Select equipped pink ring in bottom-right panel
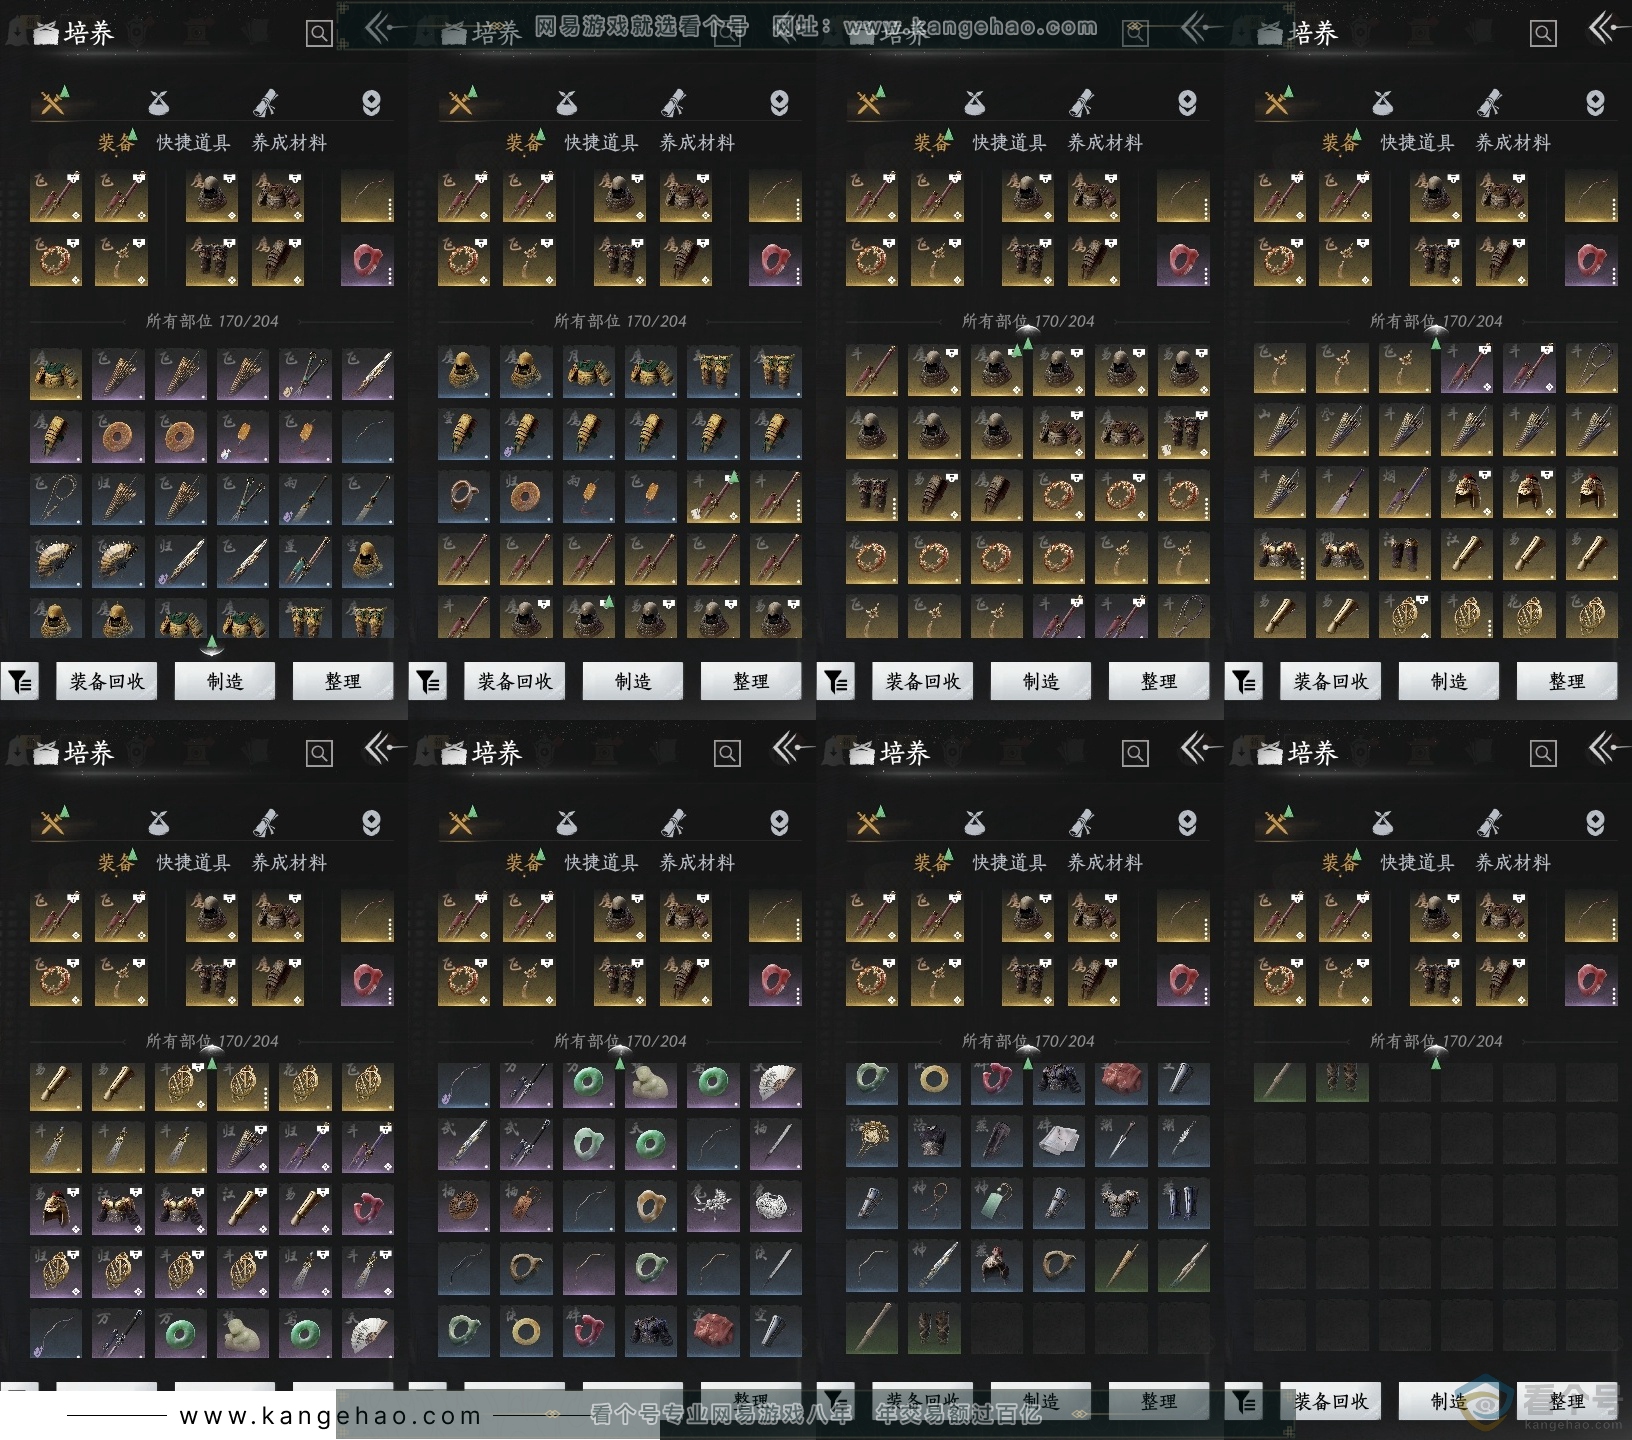Image resolution: width=1632 pixels, height=1440 pixels. 1591,981
